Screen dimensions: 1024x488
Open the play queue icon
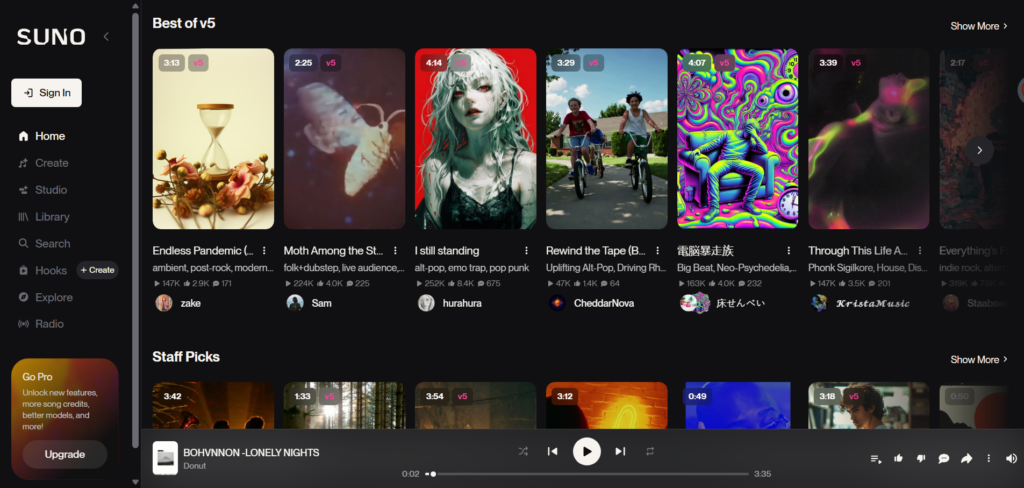click(x=876, y=458)
